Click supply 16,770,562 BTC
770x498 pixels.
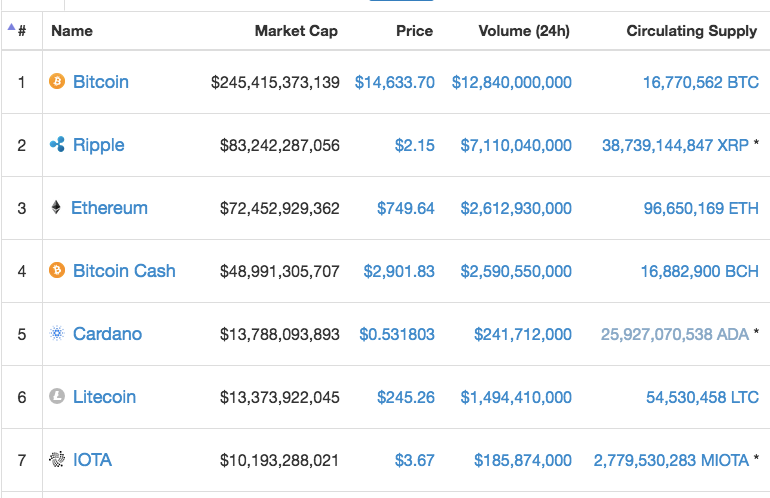(701, 82)
